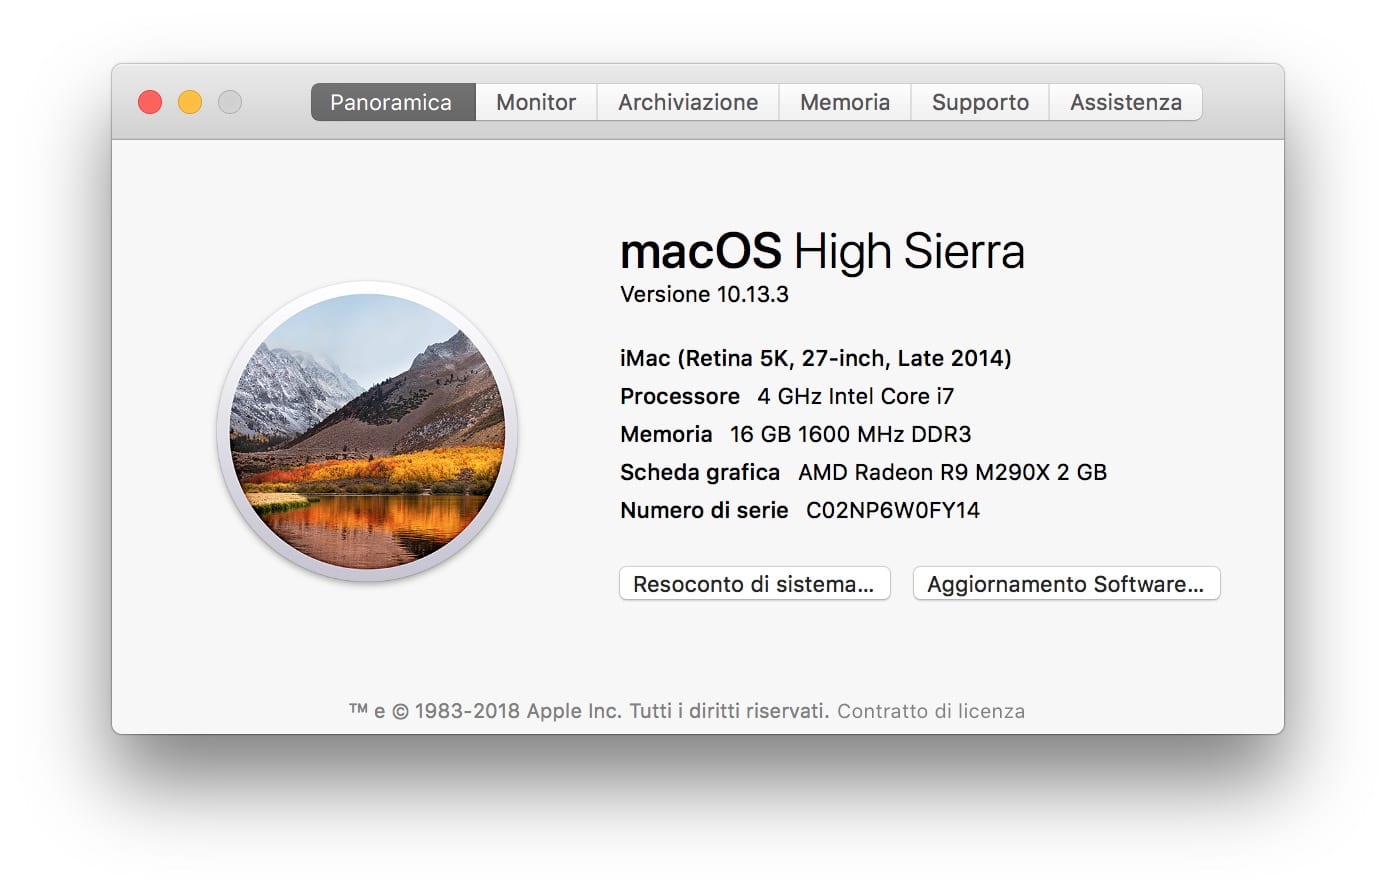Click the Versione 10.13.3 text

704,294
